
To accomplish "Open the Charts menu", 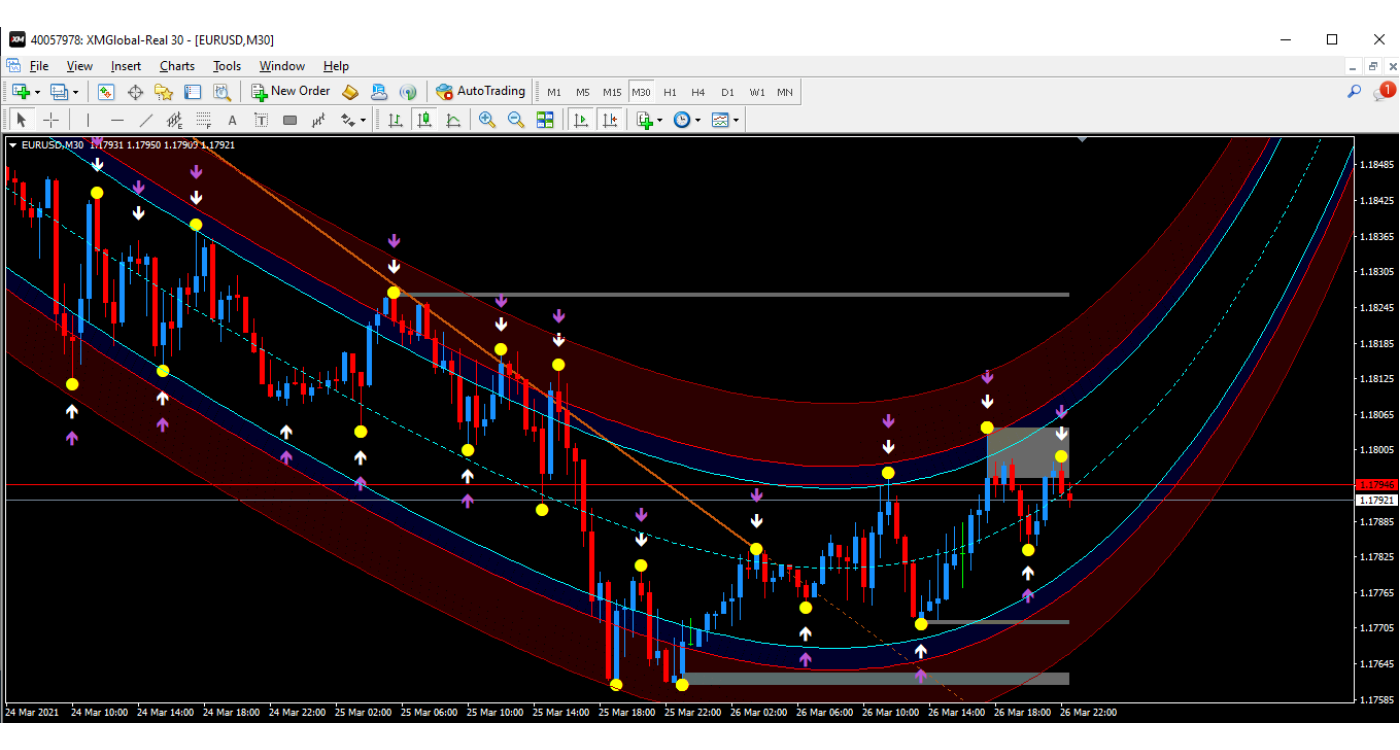I will click(x=177, y=66).
